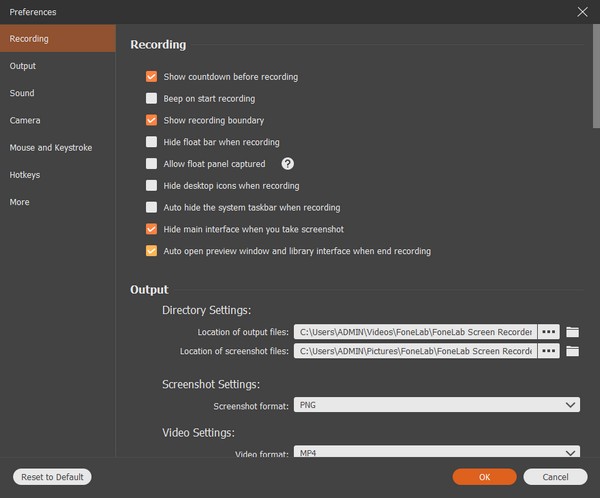
Task: Uncheck Auto open preview window option
Action: coord(151,251)
